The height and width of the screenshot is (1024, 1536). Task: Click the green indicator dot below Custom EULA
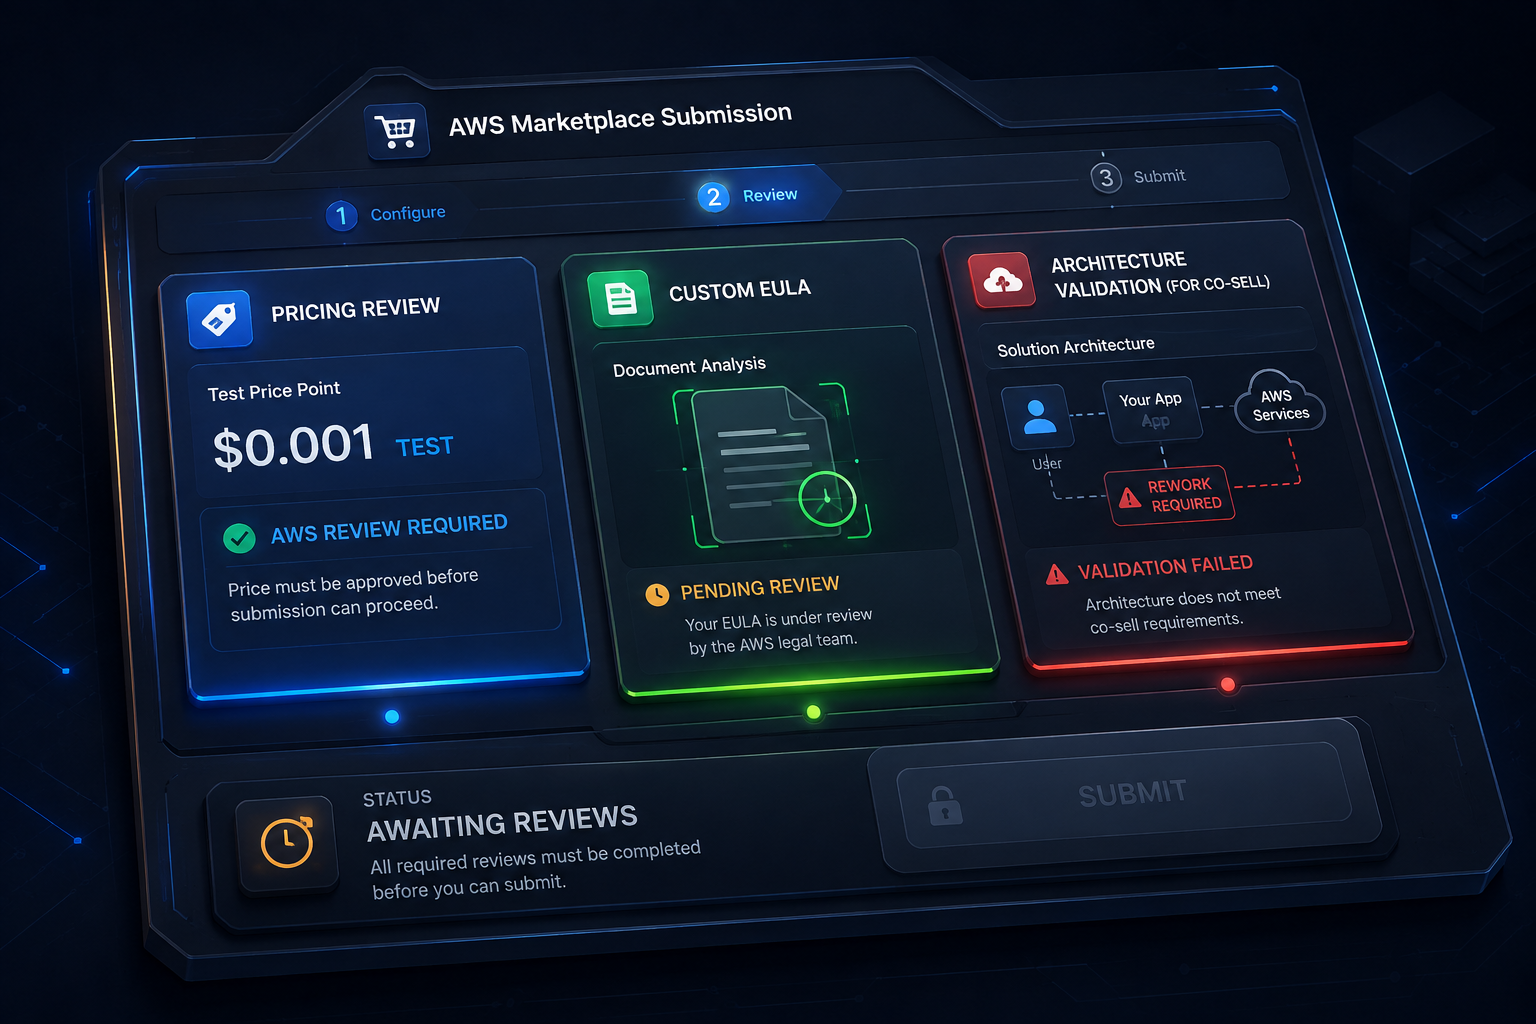tap(813, 712)
